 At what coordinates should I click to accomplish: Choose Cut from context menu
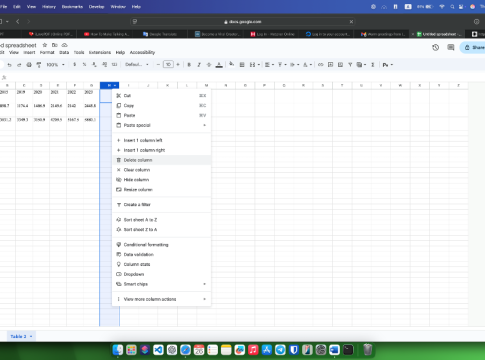[161, 96]
